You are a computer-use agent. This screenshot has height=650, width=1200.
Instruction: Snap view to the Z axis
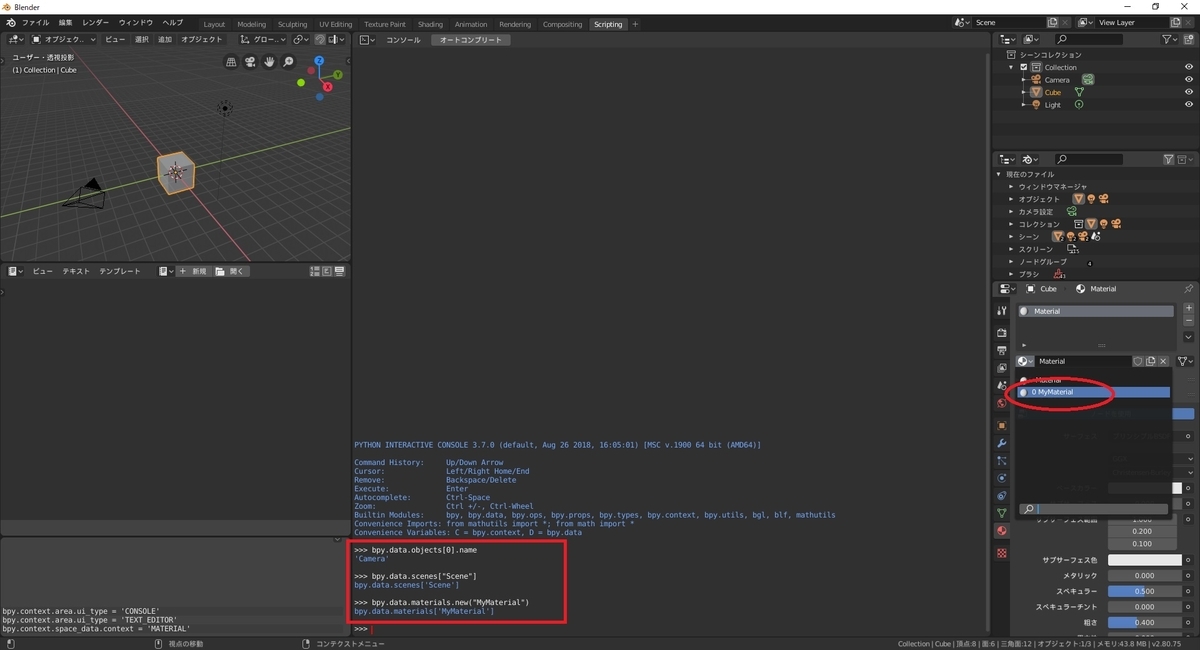319,61
